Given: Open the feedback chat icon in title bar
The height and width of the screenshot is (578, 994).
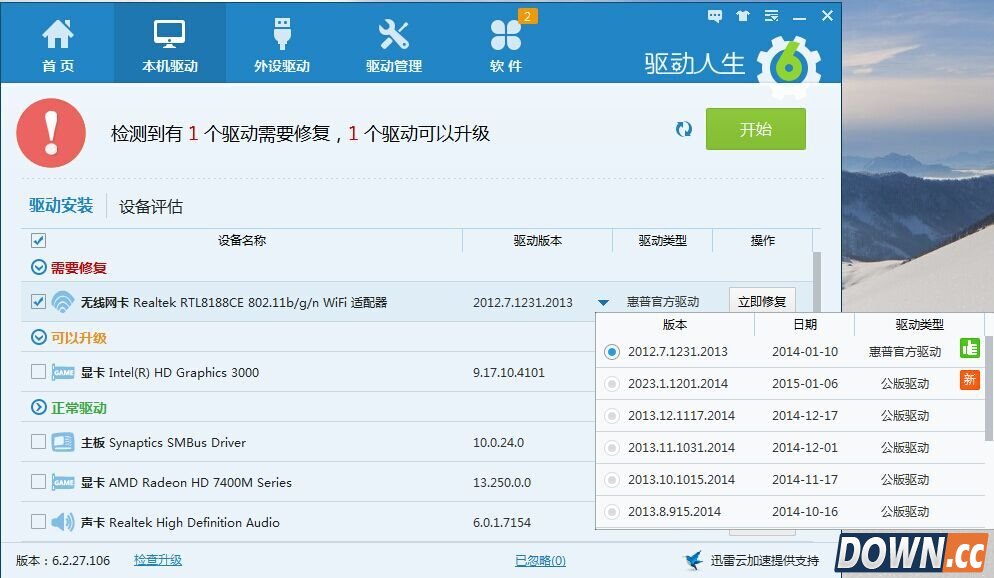Looking at the screenshot, I should [x=714, y=16].
